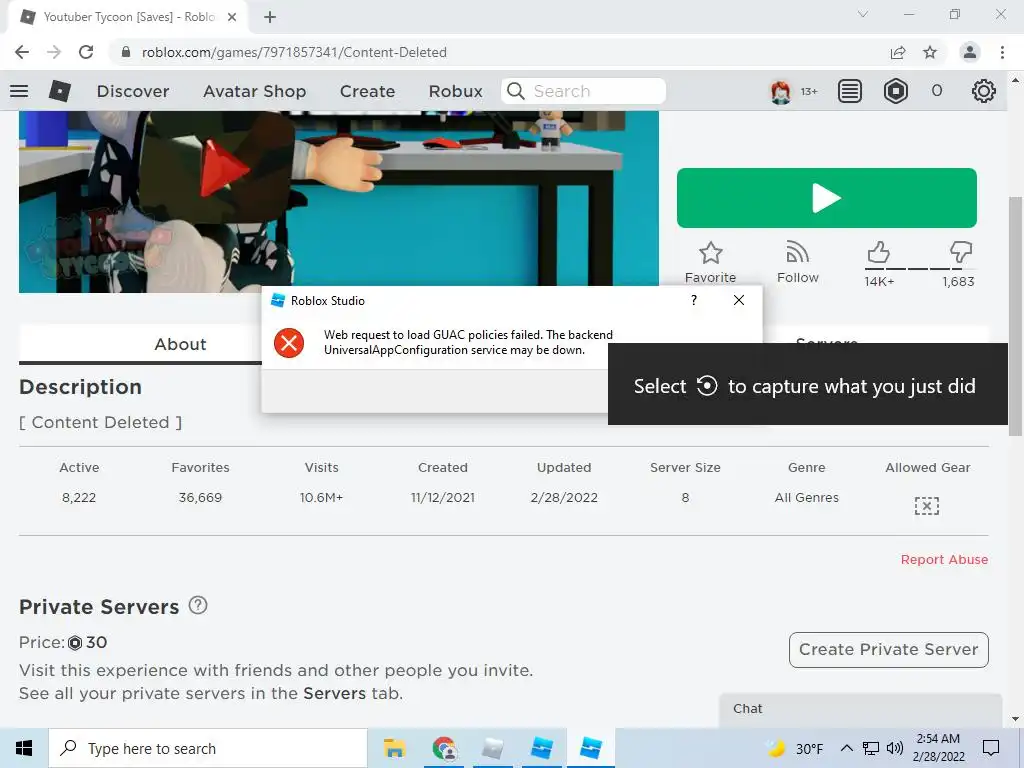Open the tab search dropdown chevron
Viewport: 1024px width, 768px height.
[x=863, y=14]
